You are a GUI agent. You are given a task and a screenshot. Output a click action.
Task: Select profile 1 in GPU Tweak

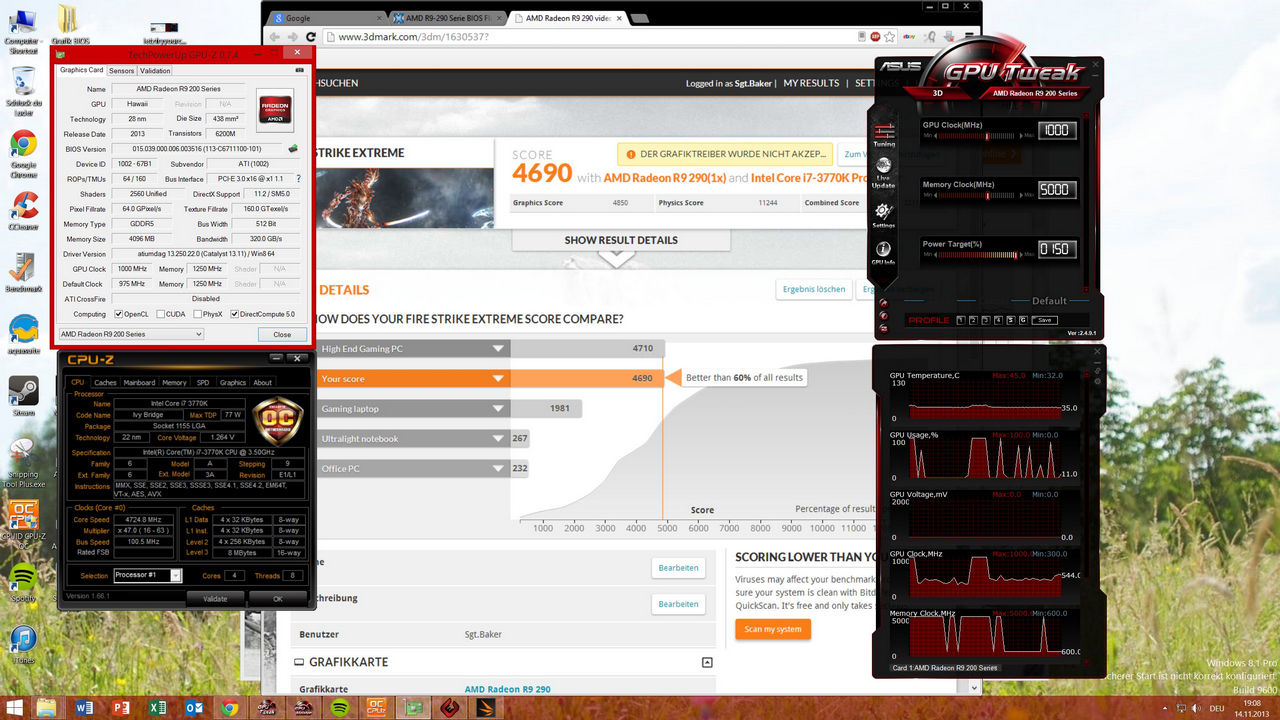(x=960, y=320)
